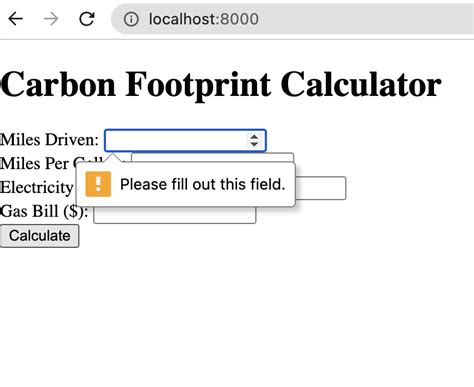Image resolution: width=474 pixels, height=387 pixels.
Task: Click the empty page area below Calculate
Action: (x=233, y=317)
